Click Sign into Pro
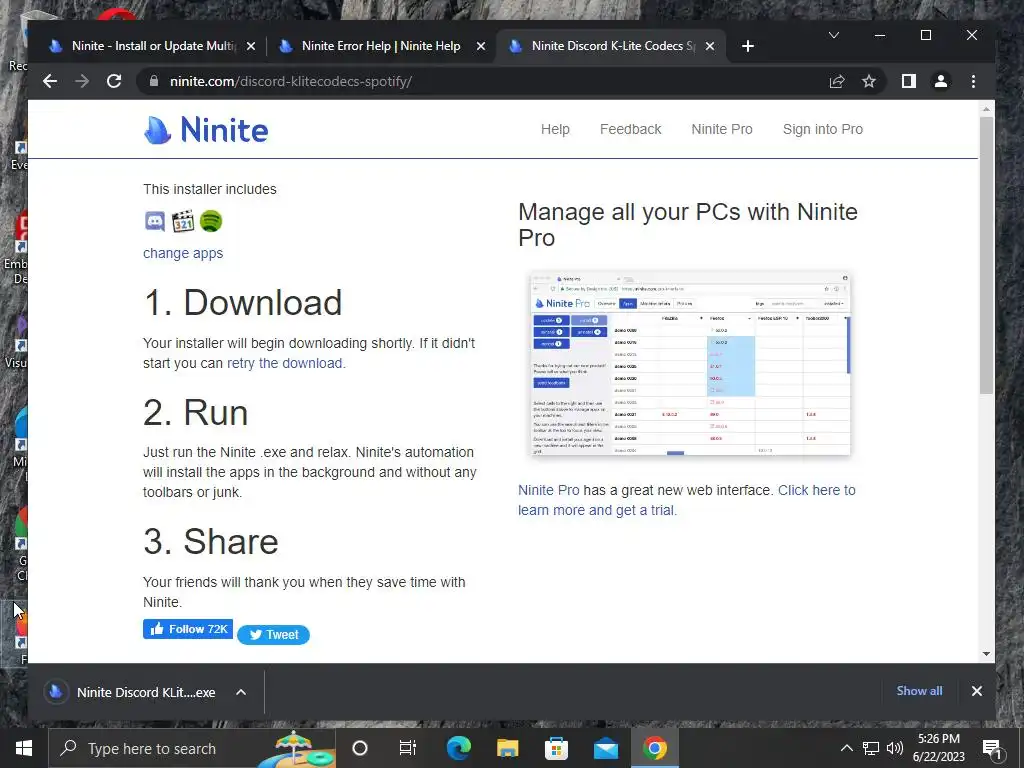This screenshot has width=1024, height=768. point(823,129)
